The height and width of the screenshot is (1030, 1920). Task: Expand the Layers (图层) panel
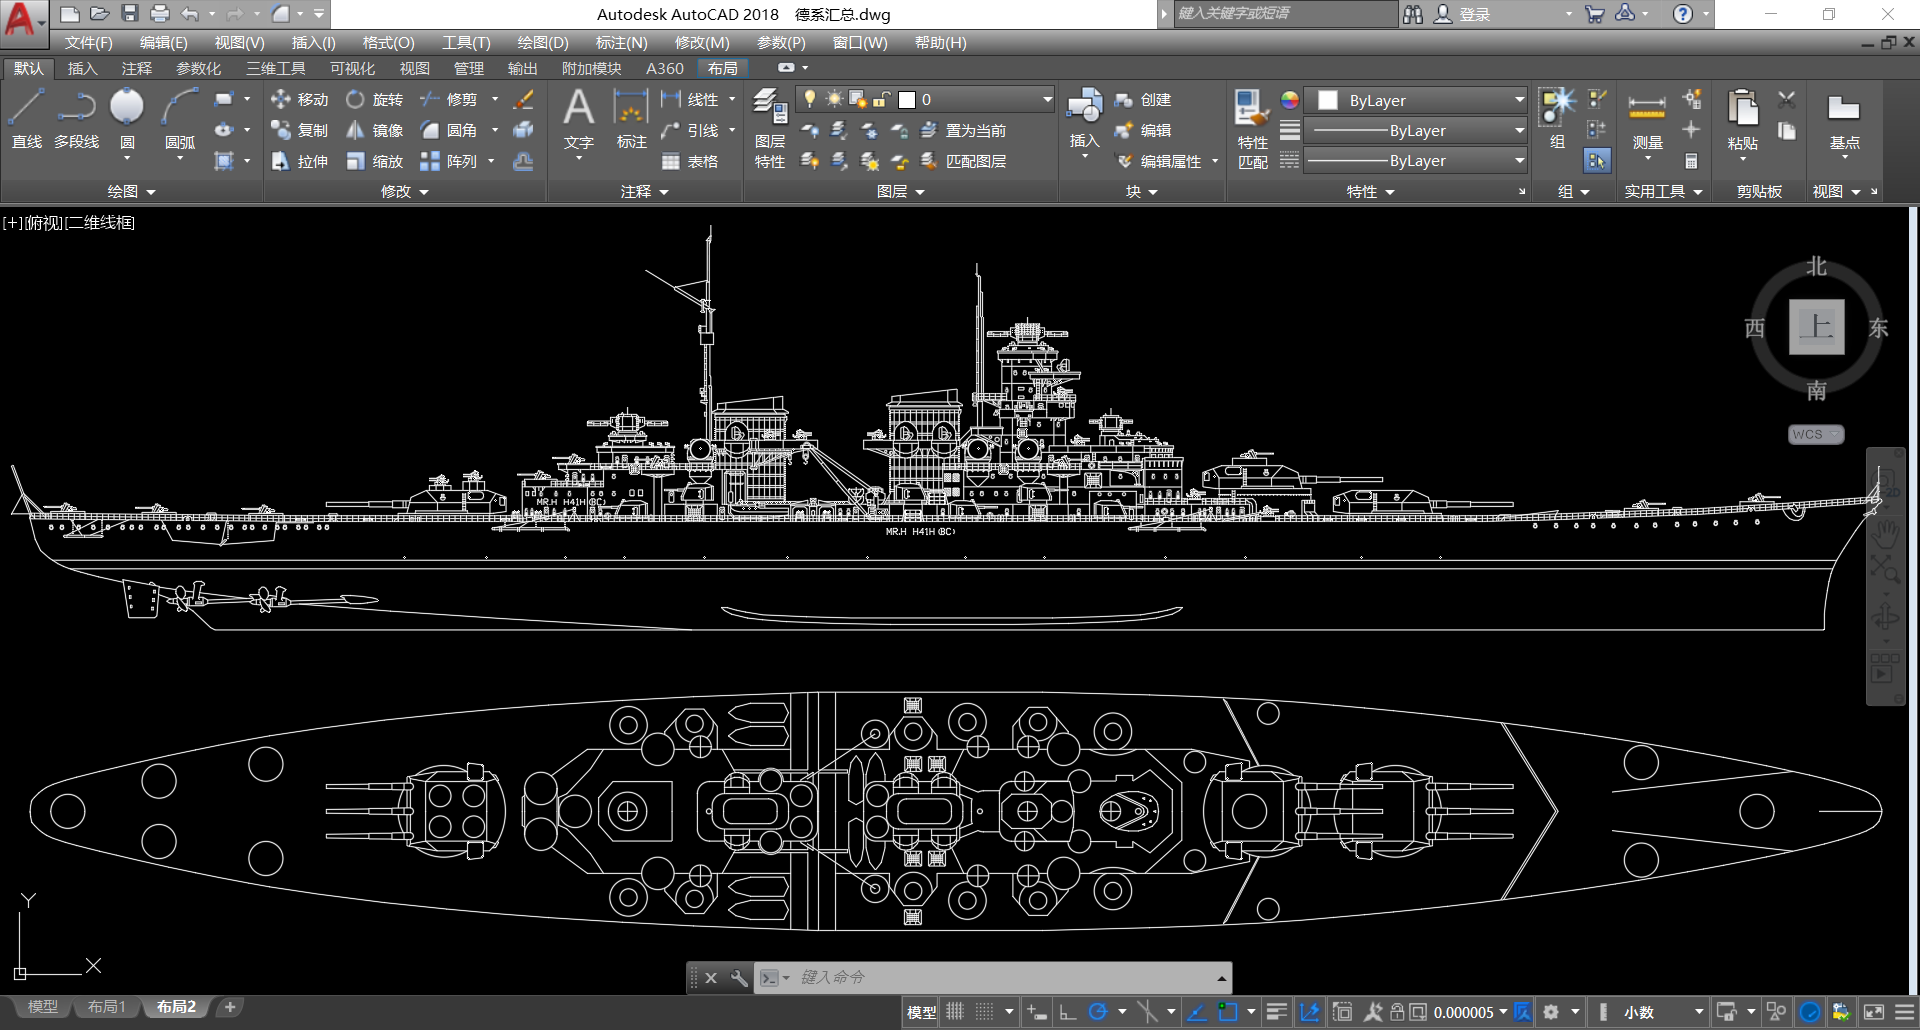(x=900, y=191)
